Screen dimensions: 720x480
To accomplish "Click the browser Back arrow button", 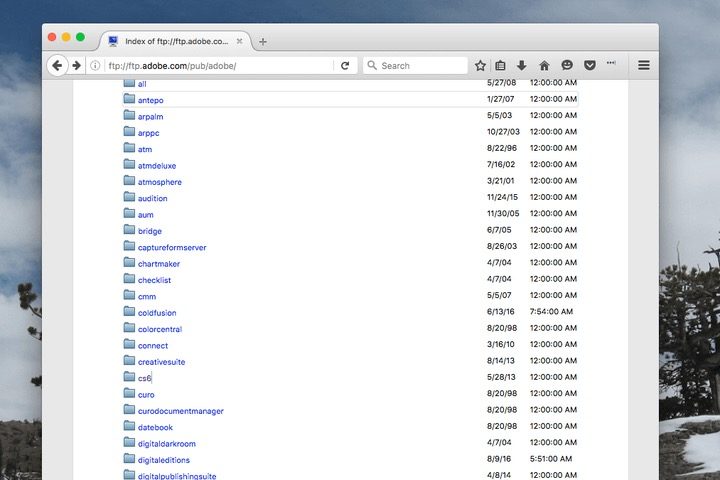I will point(57,65).
